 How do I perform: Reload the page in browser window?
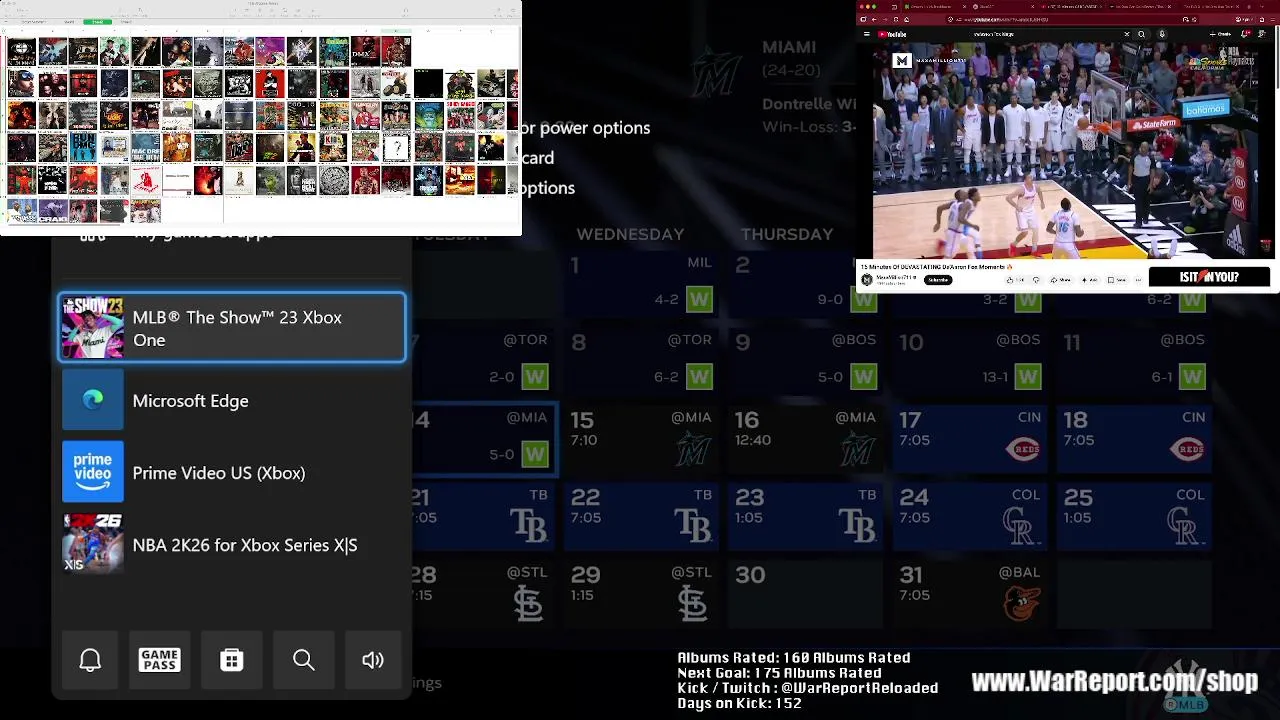(x=896, y=19)
